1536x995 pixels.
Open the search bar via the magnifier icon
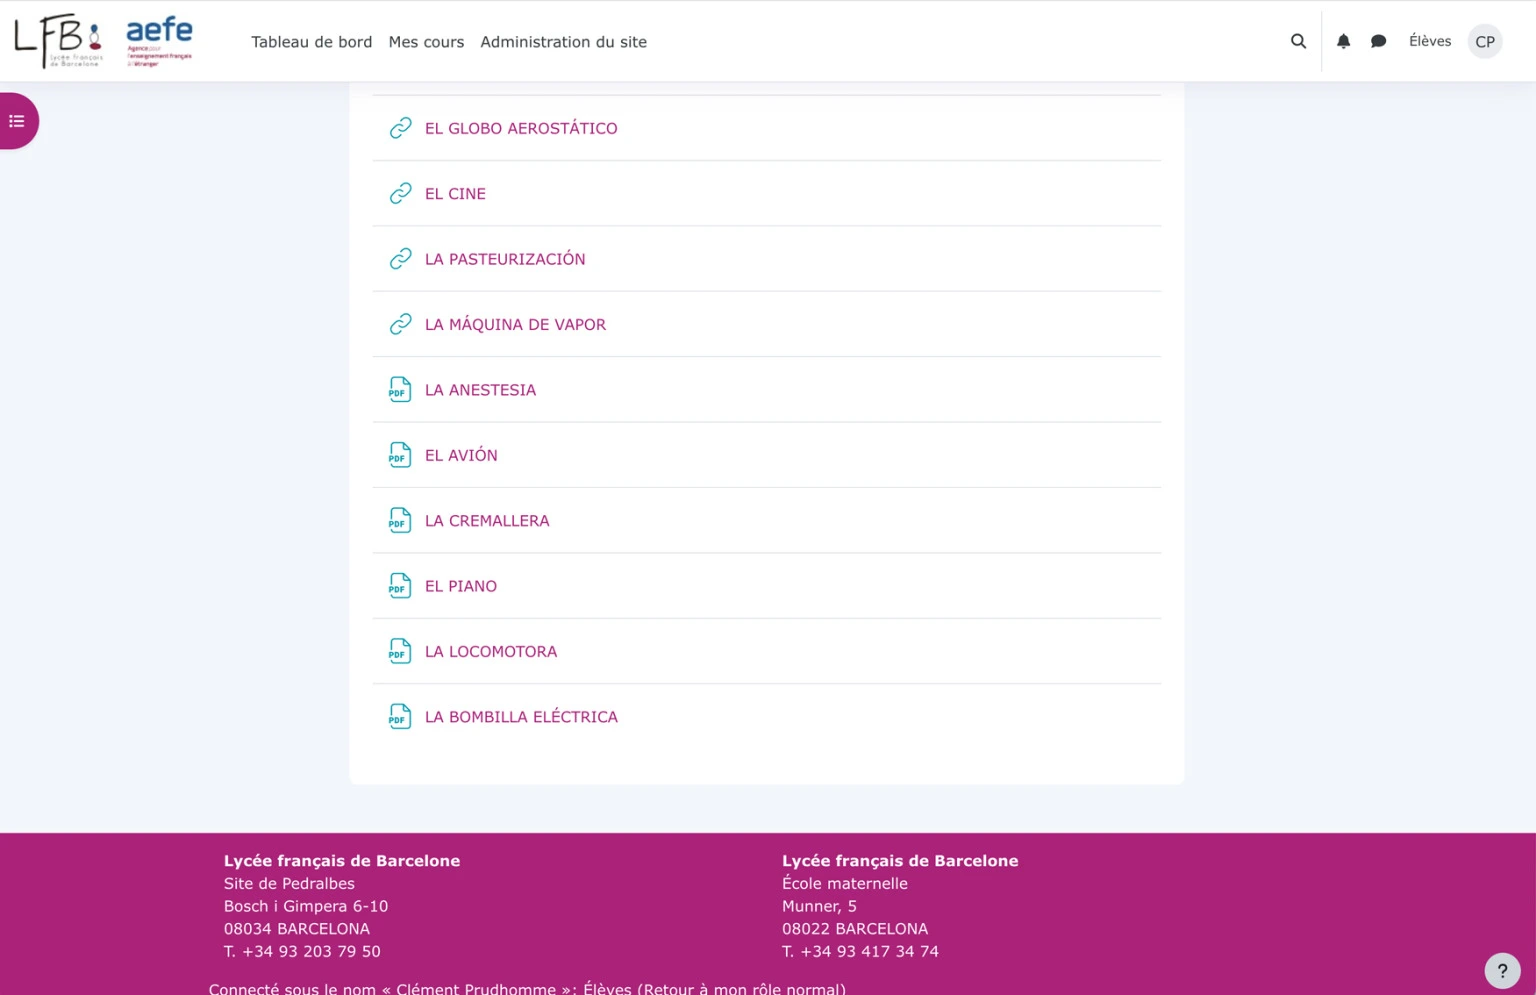[x=1297, y=41]
